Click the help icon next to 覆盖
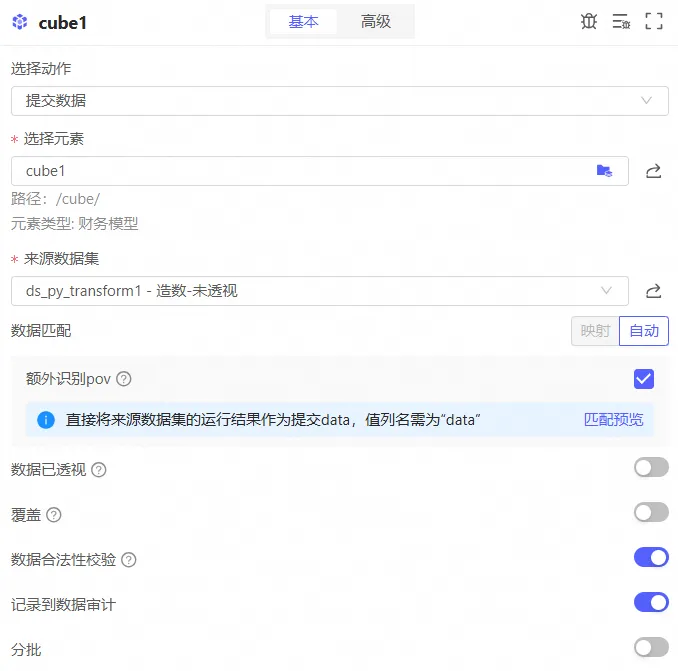678x671 pixels. pyautogui.click(x=54, y=515)
